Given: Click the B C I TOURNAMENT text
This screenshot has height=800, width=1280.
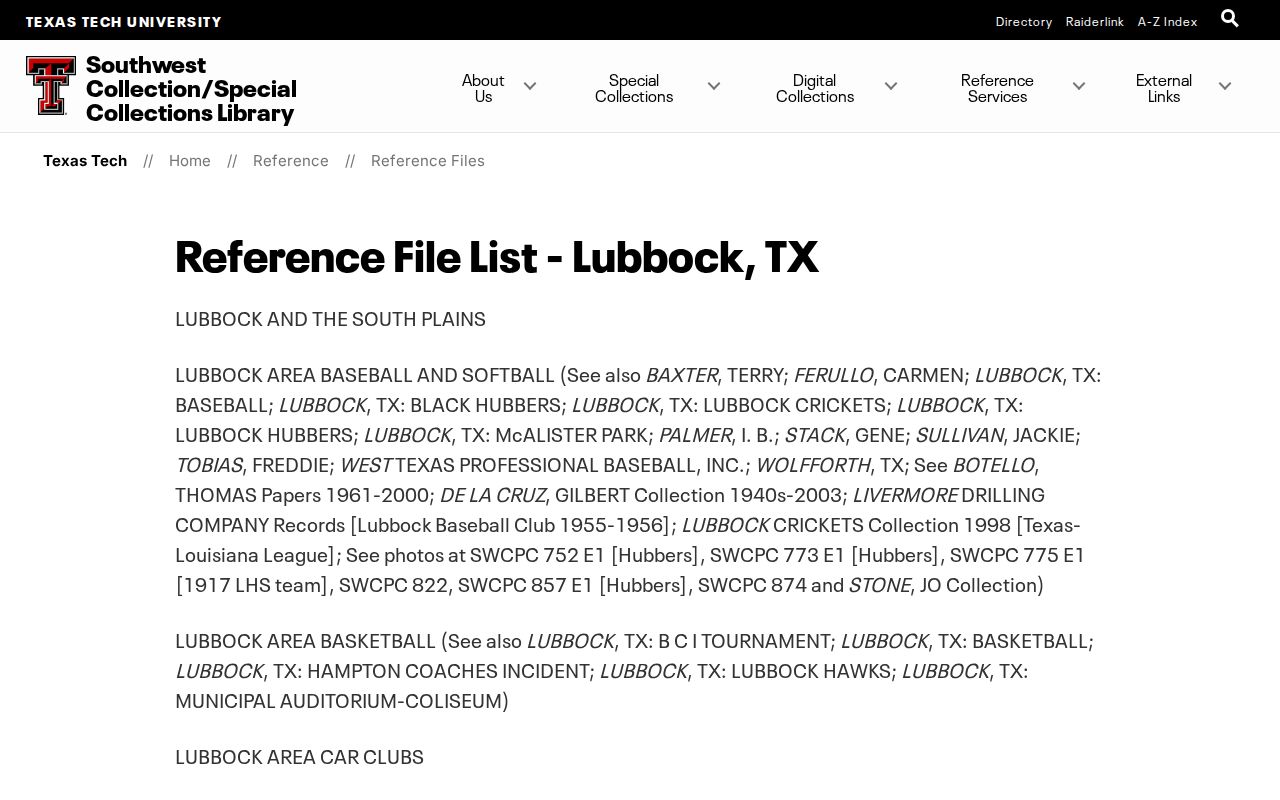Looking at the screenshot, I should [747, 640].
